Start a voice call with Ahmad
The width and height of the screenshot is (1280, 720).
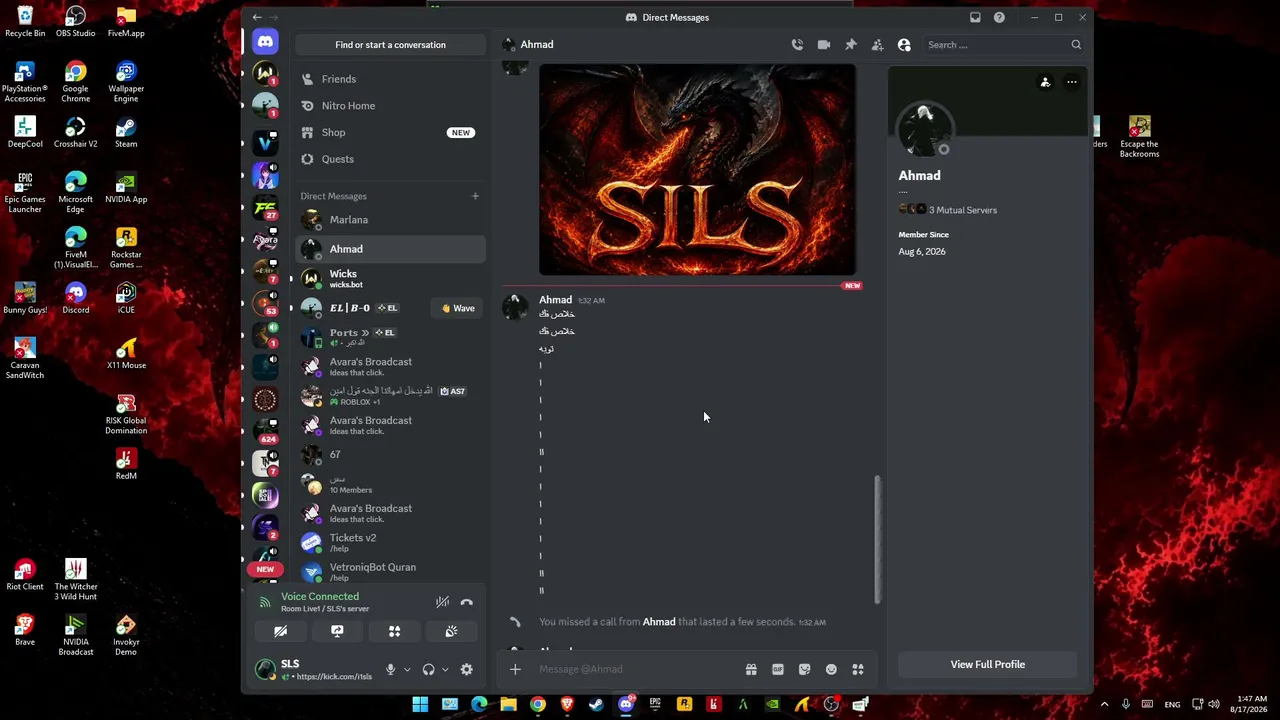point(797,45)
